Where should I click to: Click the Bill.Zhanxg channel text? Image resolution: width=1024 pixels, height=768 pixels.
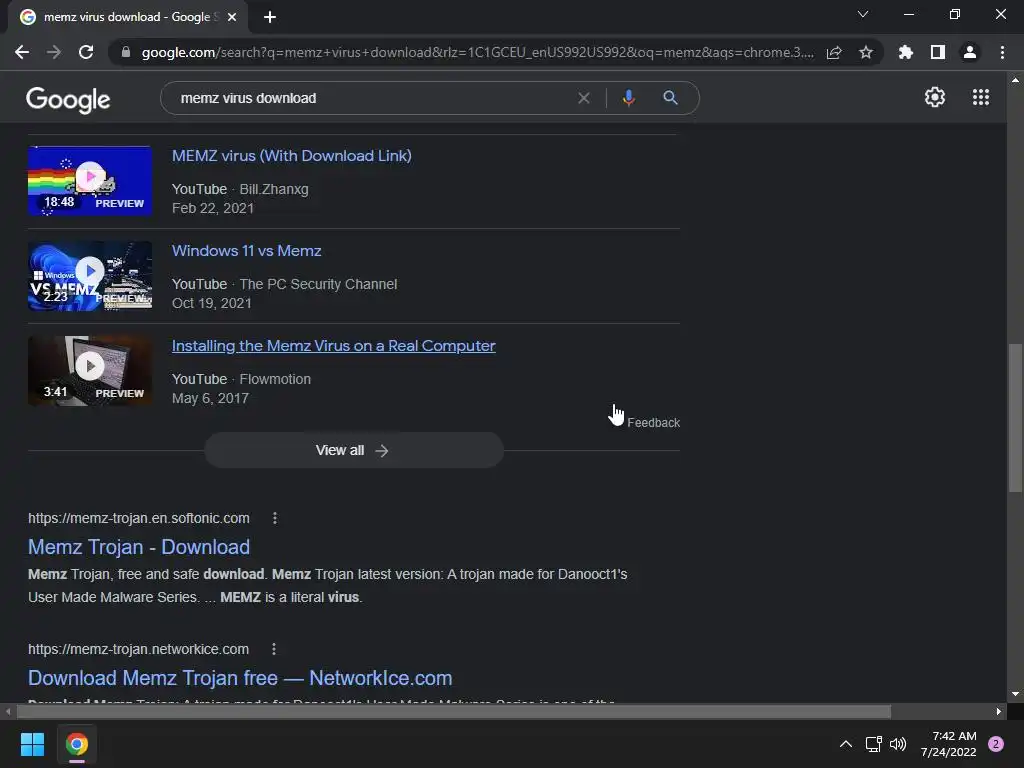click(x=274, y=189)
